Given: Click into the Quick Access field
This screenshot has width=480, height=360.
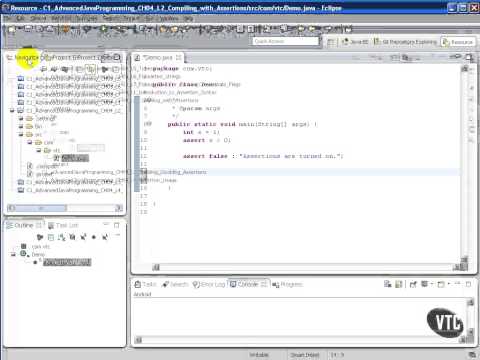Looking at the screenshot, I should click(286, 41).
